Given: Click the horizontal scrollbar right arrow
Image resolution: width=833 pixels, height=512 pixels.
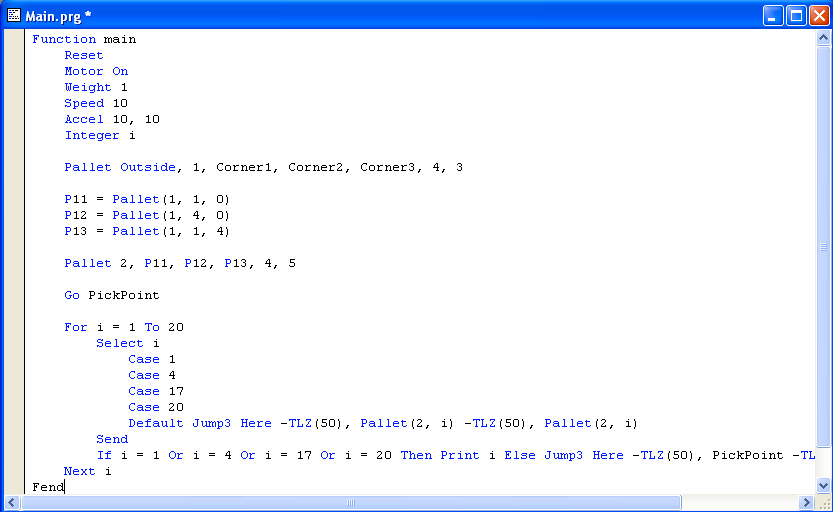Looking at the screenshot, I should 806,502.
